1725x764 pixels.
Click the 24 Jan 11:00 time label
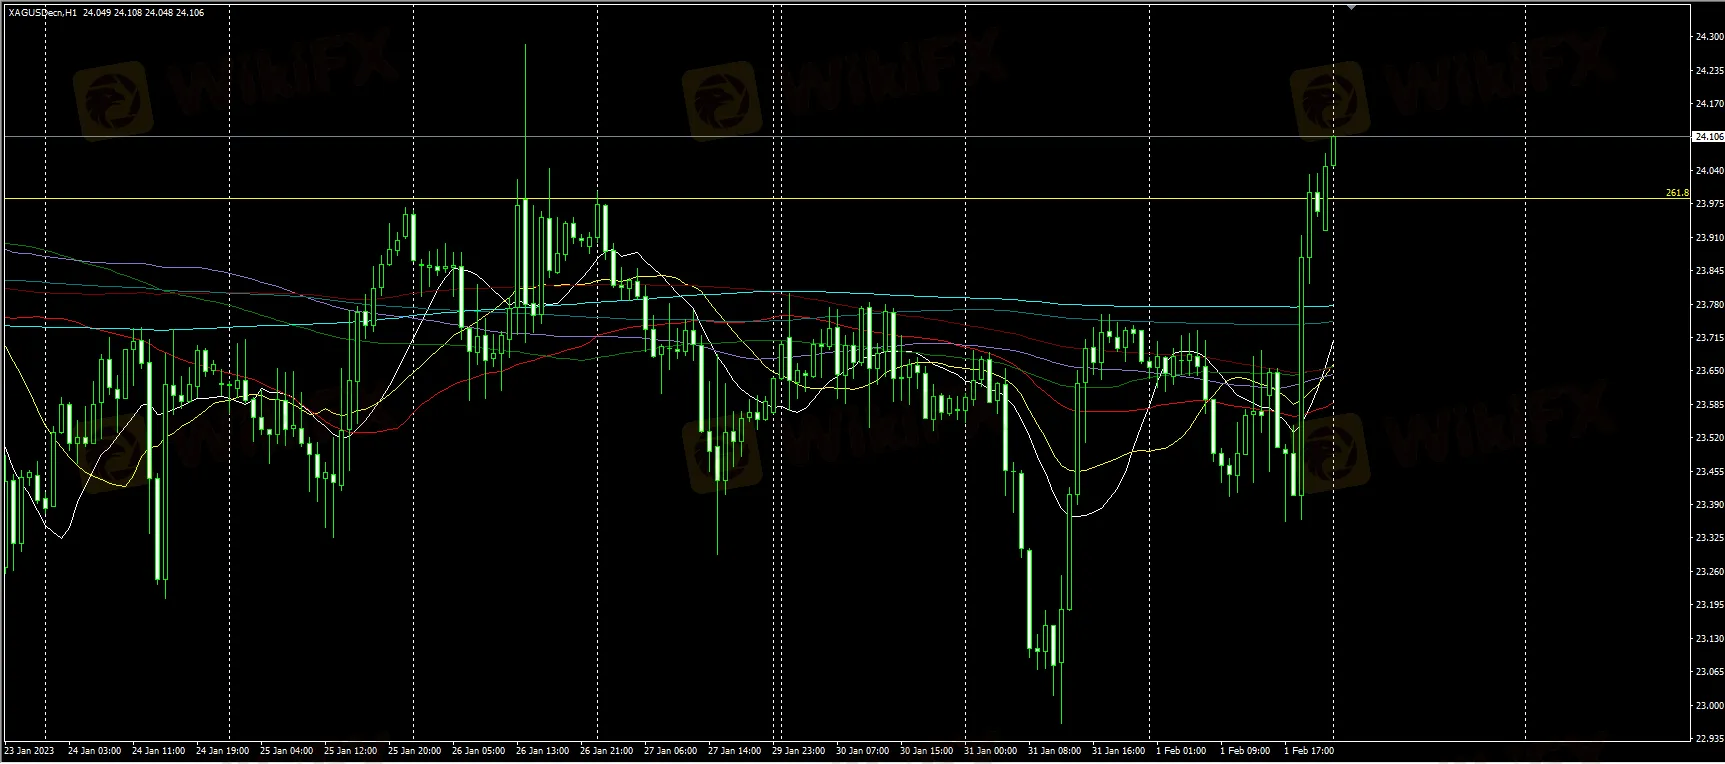coord(158,750)
